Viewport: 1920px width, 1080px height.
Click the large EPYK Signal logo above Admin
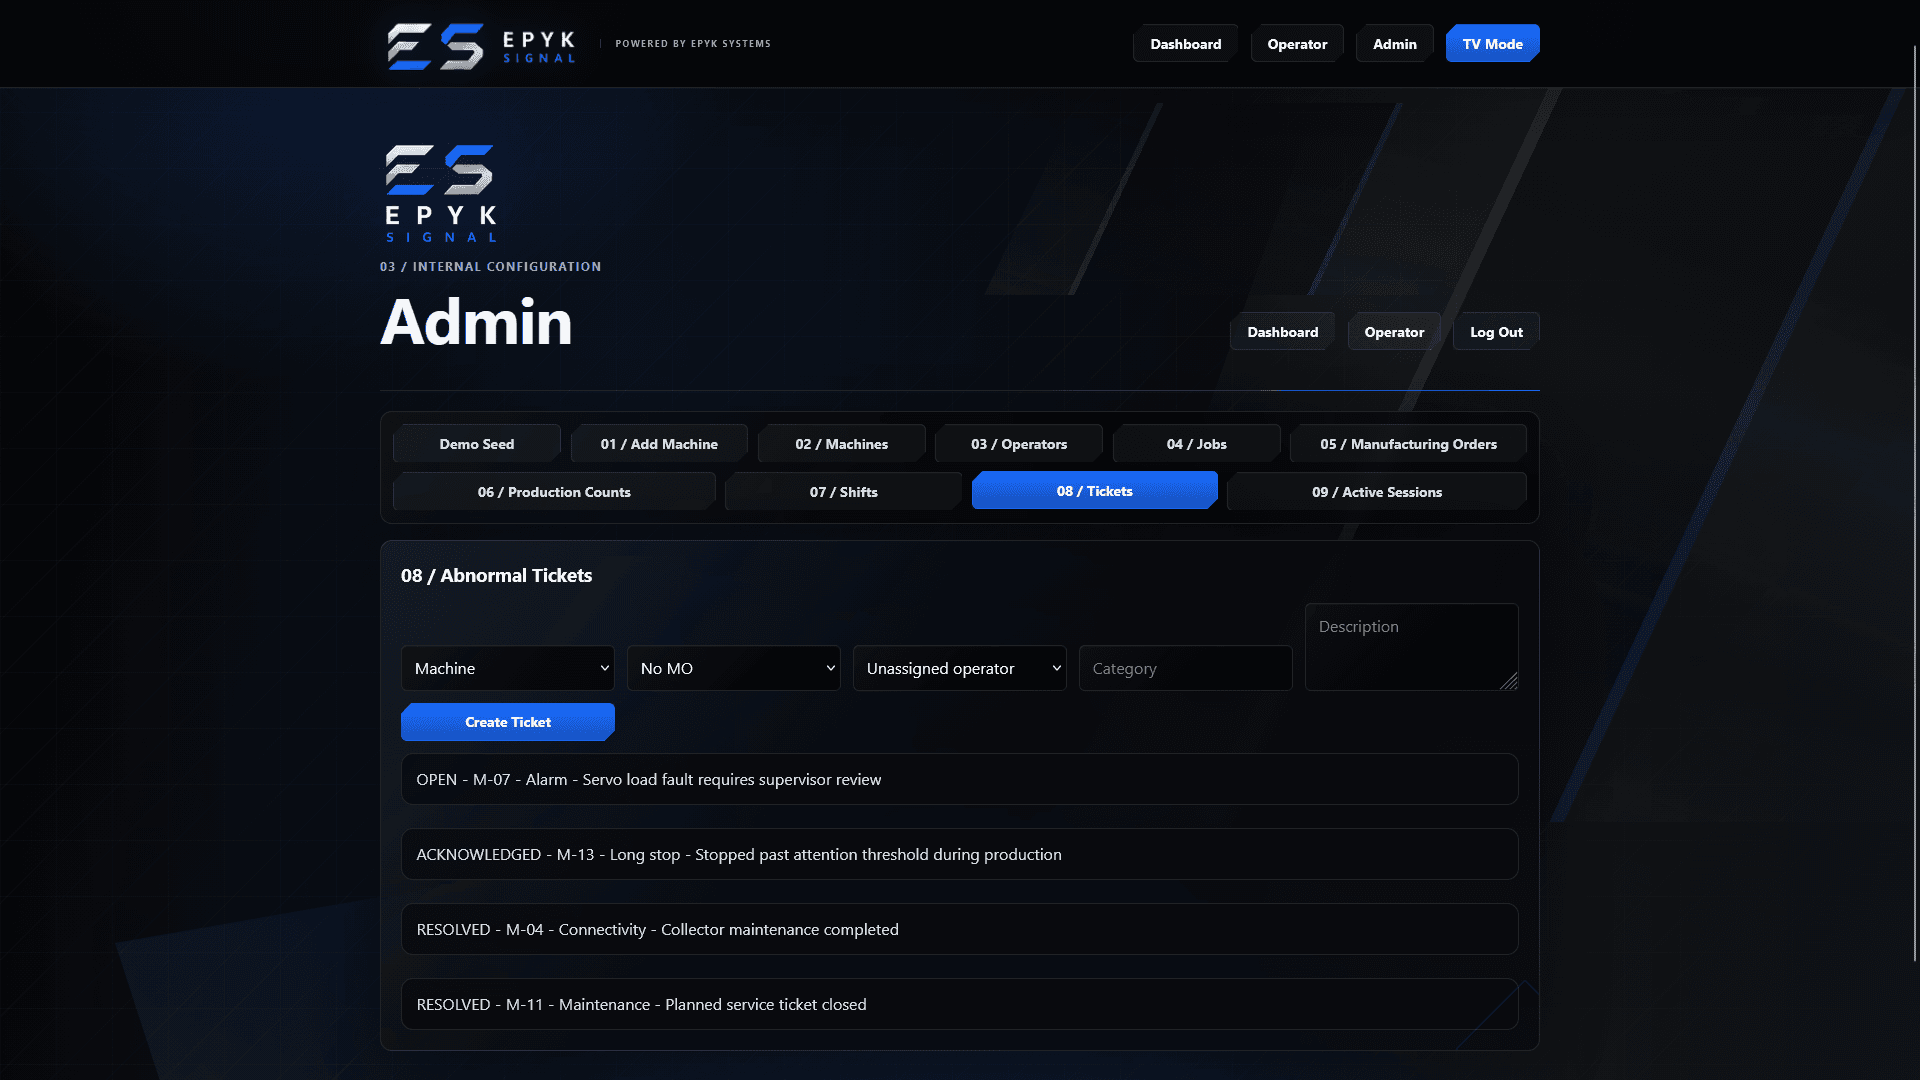click(x=441, y=194)
